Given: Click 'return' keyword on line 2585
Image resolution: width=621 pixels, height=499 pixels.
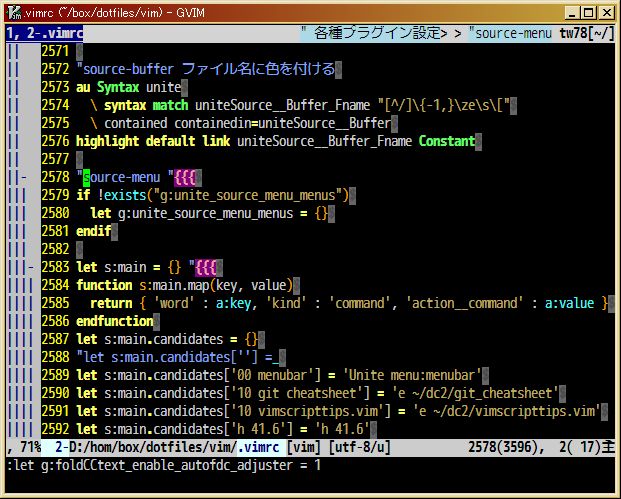Looking at the screenshot, I should [111, 303].
